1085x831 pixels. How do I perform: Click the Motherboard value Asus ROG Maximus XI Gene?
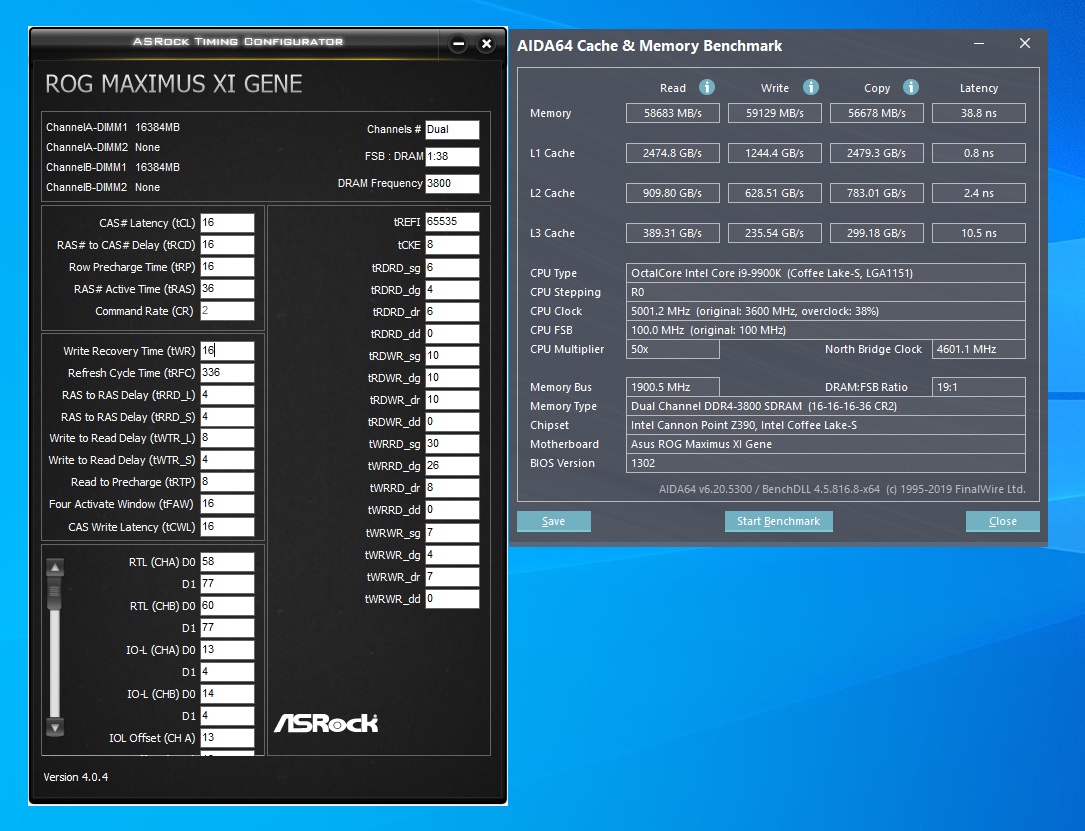coord(826,444)
